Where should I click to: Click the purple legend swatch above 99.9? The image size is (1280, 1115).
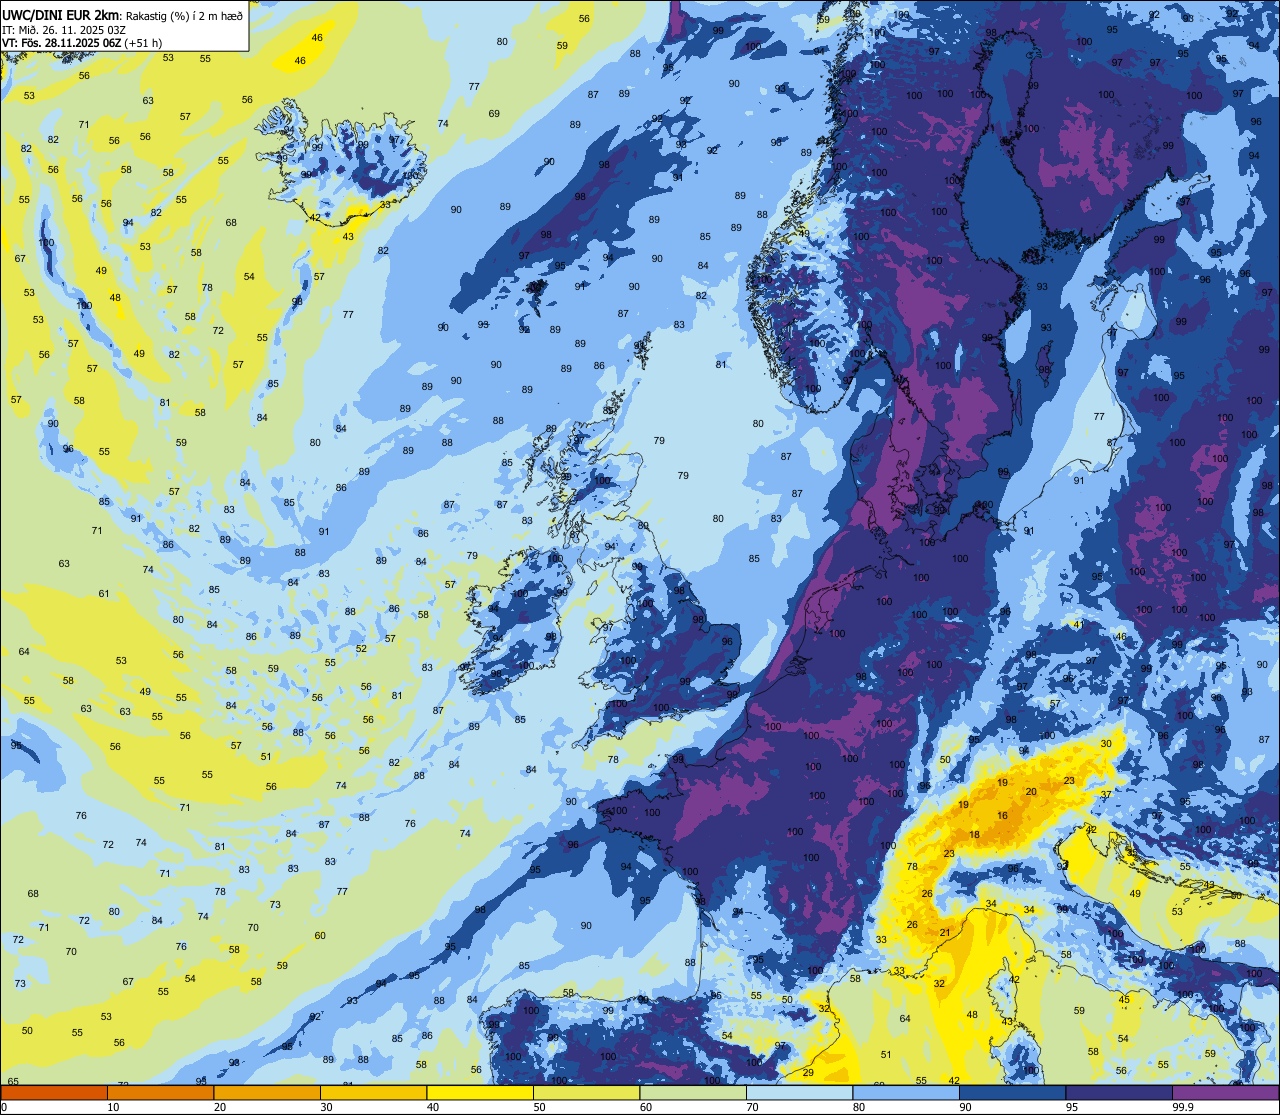pos(1225,1093)
